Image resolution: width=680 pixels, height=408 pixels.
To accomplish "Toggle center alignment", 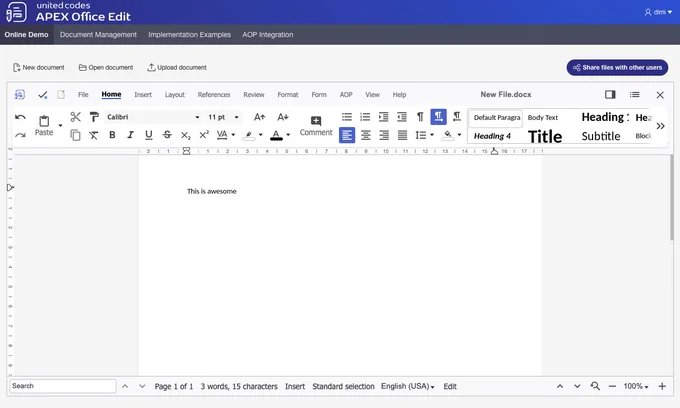I will pos(366,135).
